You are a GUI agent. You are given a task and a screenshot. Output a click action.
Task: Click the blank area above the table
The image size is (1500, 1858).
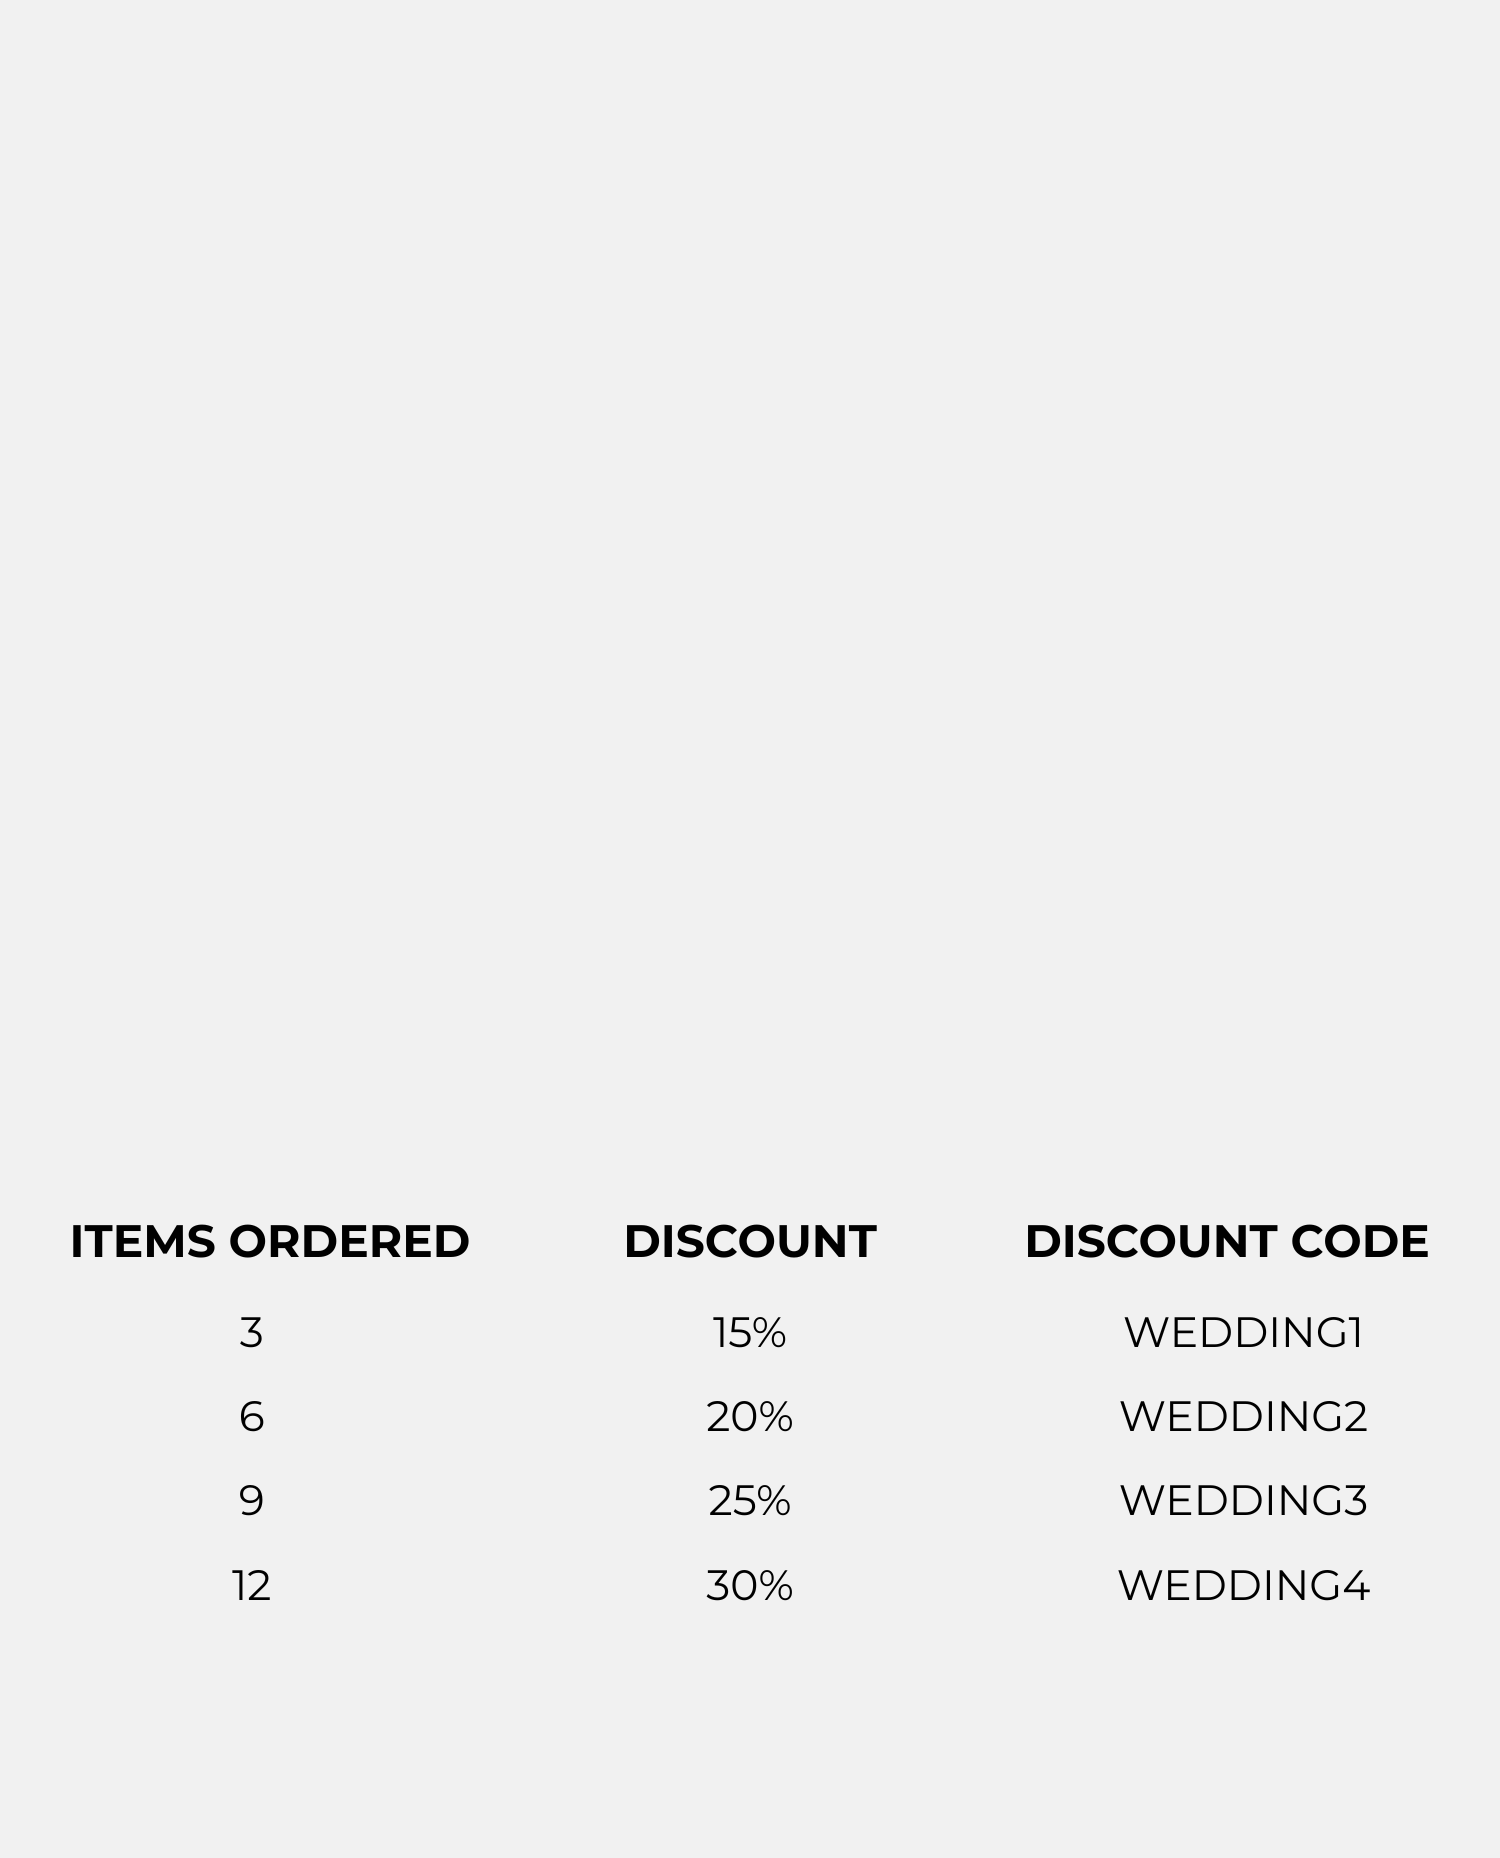750,600
